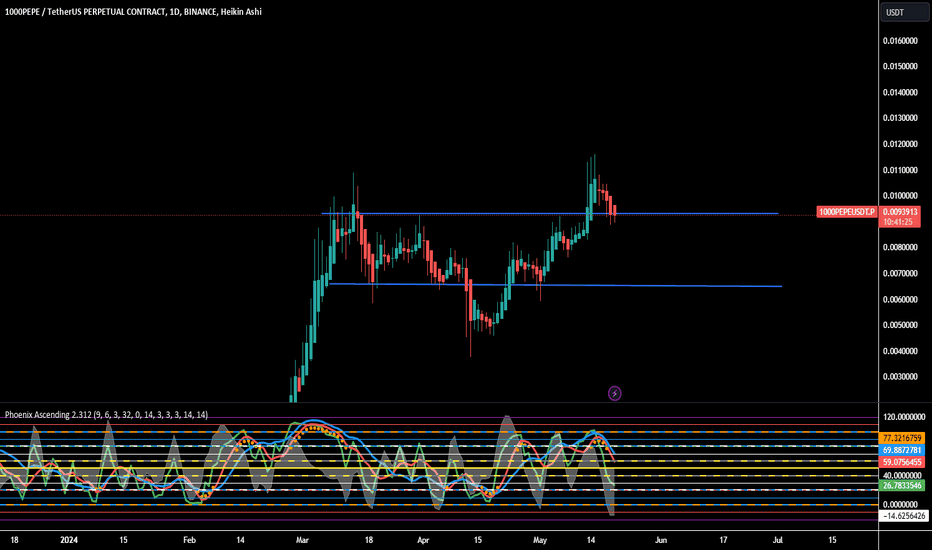Click the green indicator value 26.7833546

902,486
